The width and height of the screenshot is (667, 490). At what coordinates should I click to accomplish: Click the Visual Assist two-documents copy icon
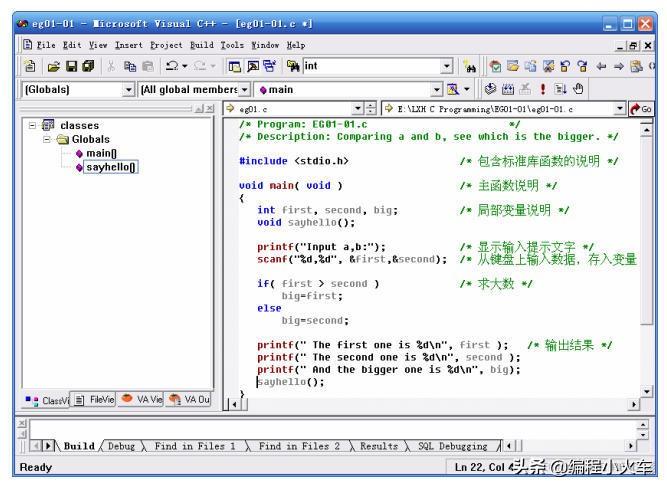[530, 66]
